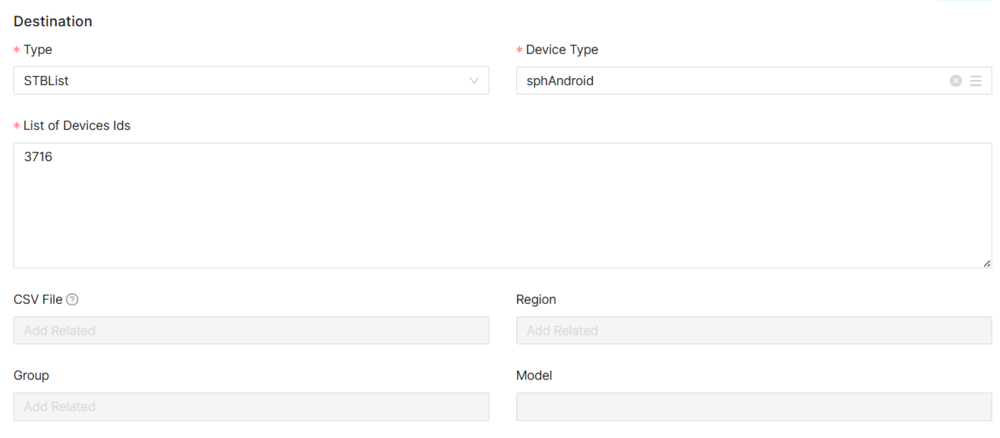
Task: Open the Device Type list icon
Action: pos(975,81)
